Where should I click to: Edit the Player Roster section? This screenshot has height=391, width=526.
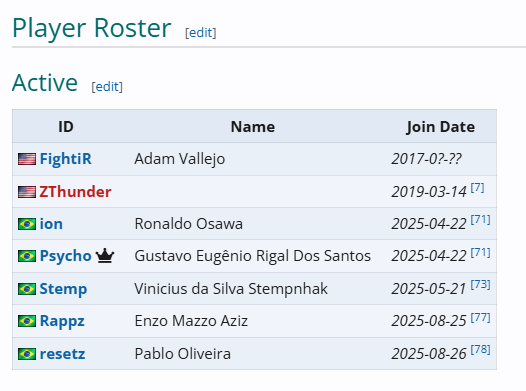coord(201,33)
